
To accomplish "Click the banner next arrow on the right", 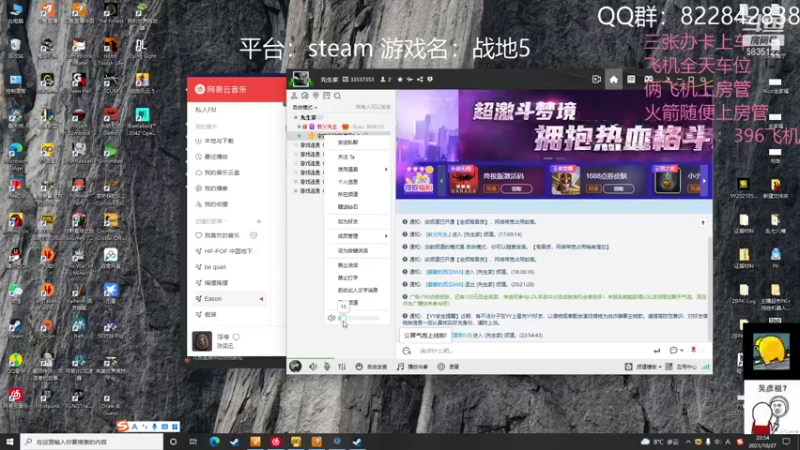I will tap(705, 181).
